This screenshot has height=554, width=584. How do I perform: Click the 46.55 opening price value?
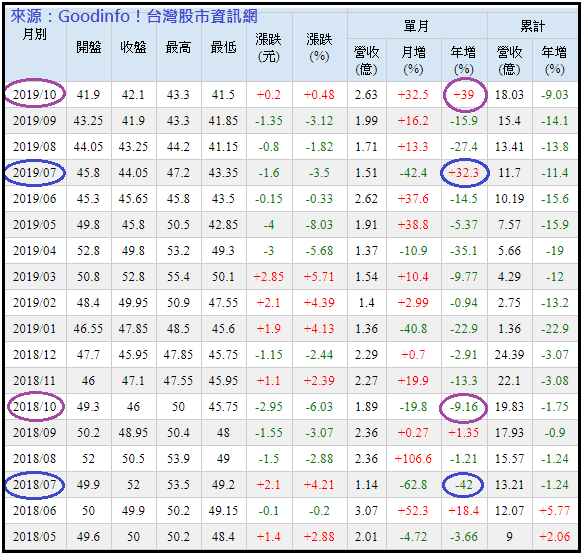88,329
